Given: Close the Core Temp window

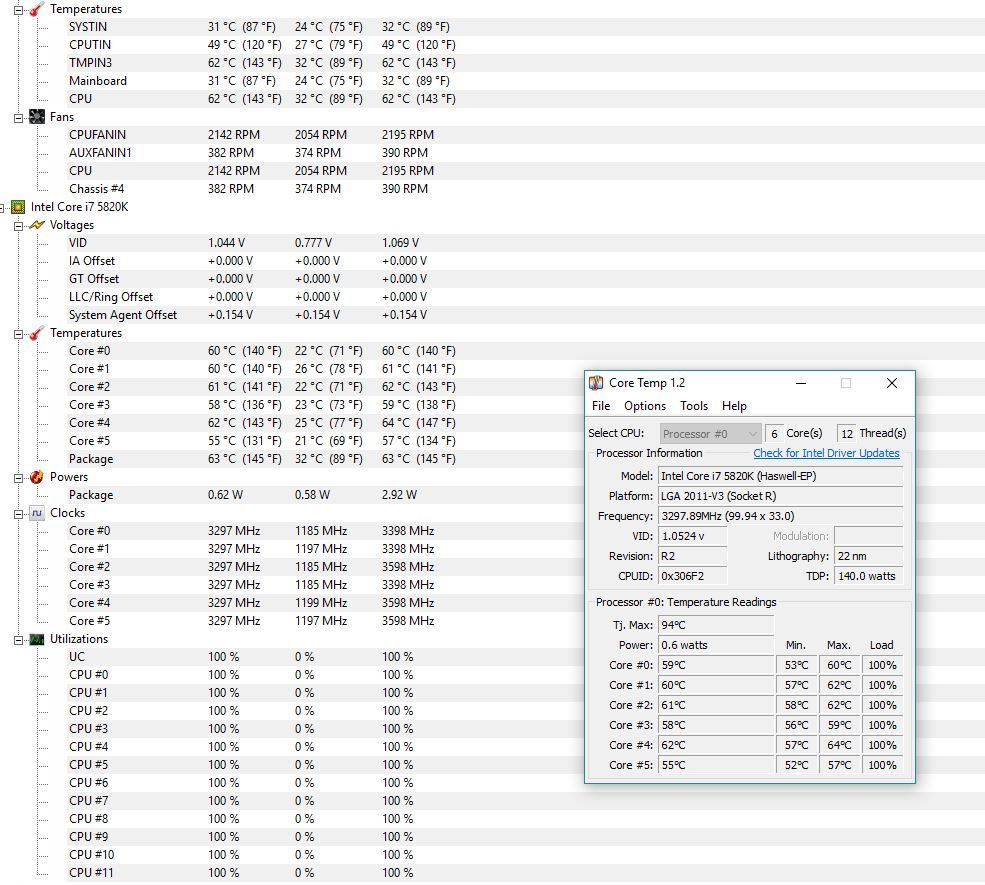Looking at the screenshot, I should [x=891, y=383].
